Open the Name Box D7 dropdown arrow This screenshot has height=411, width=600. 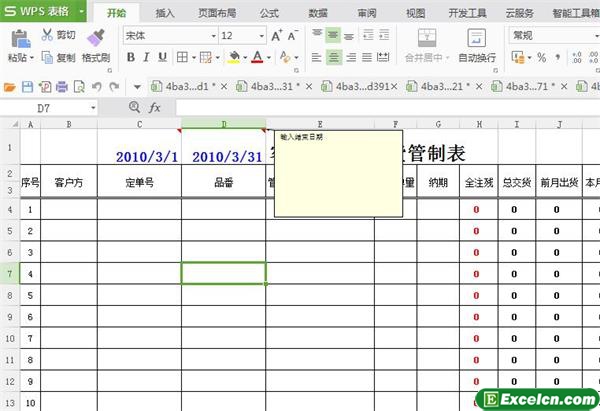coord(93,108)
